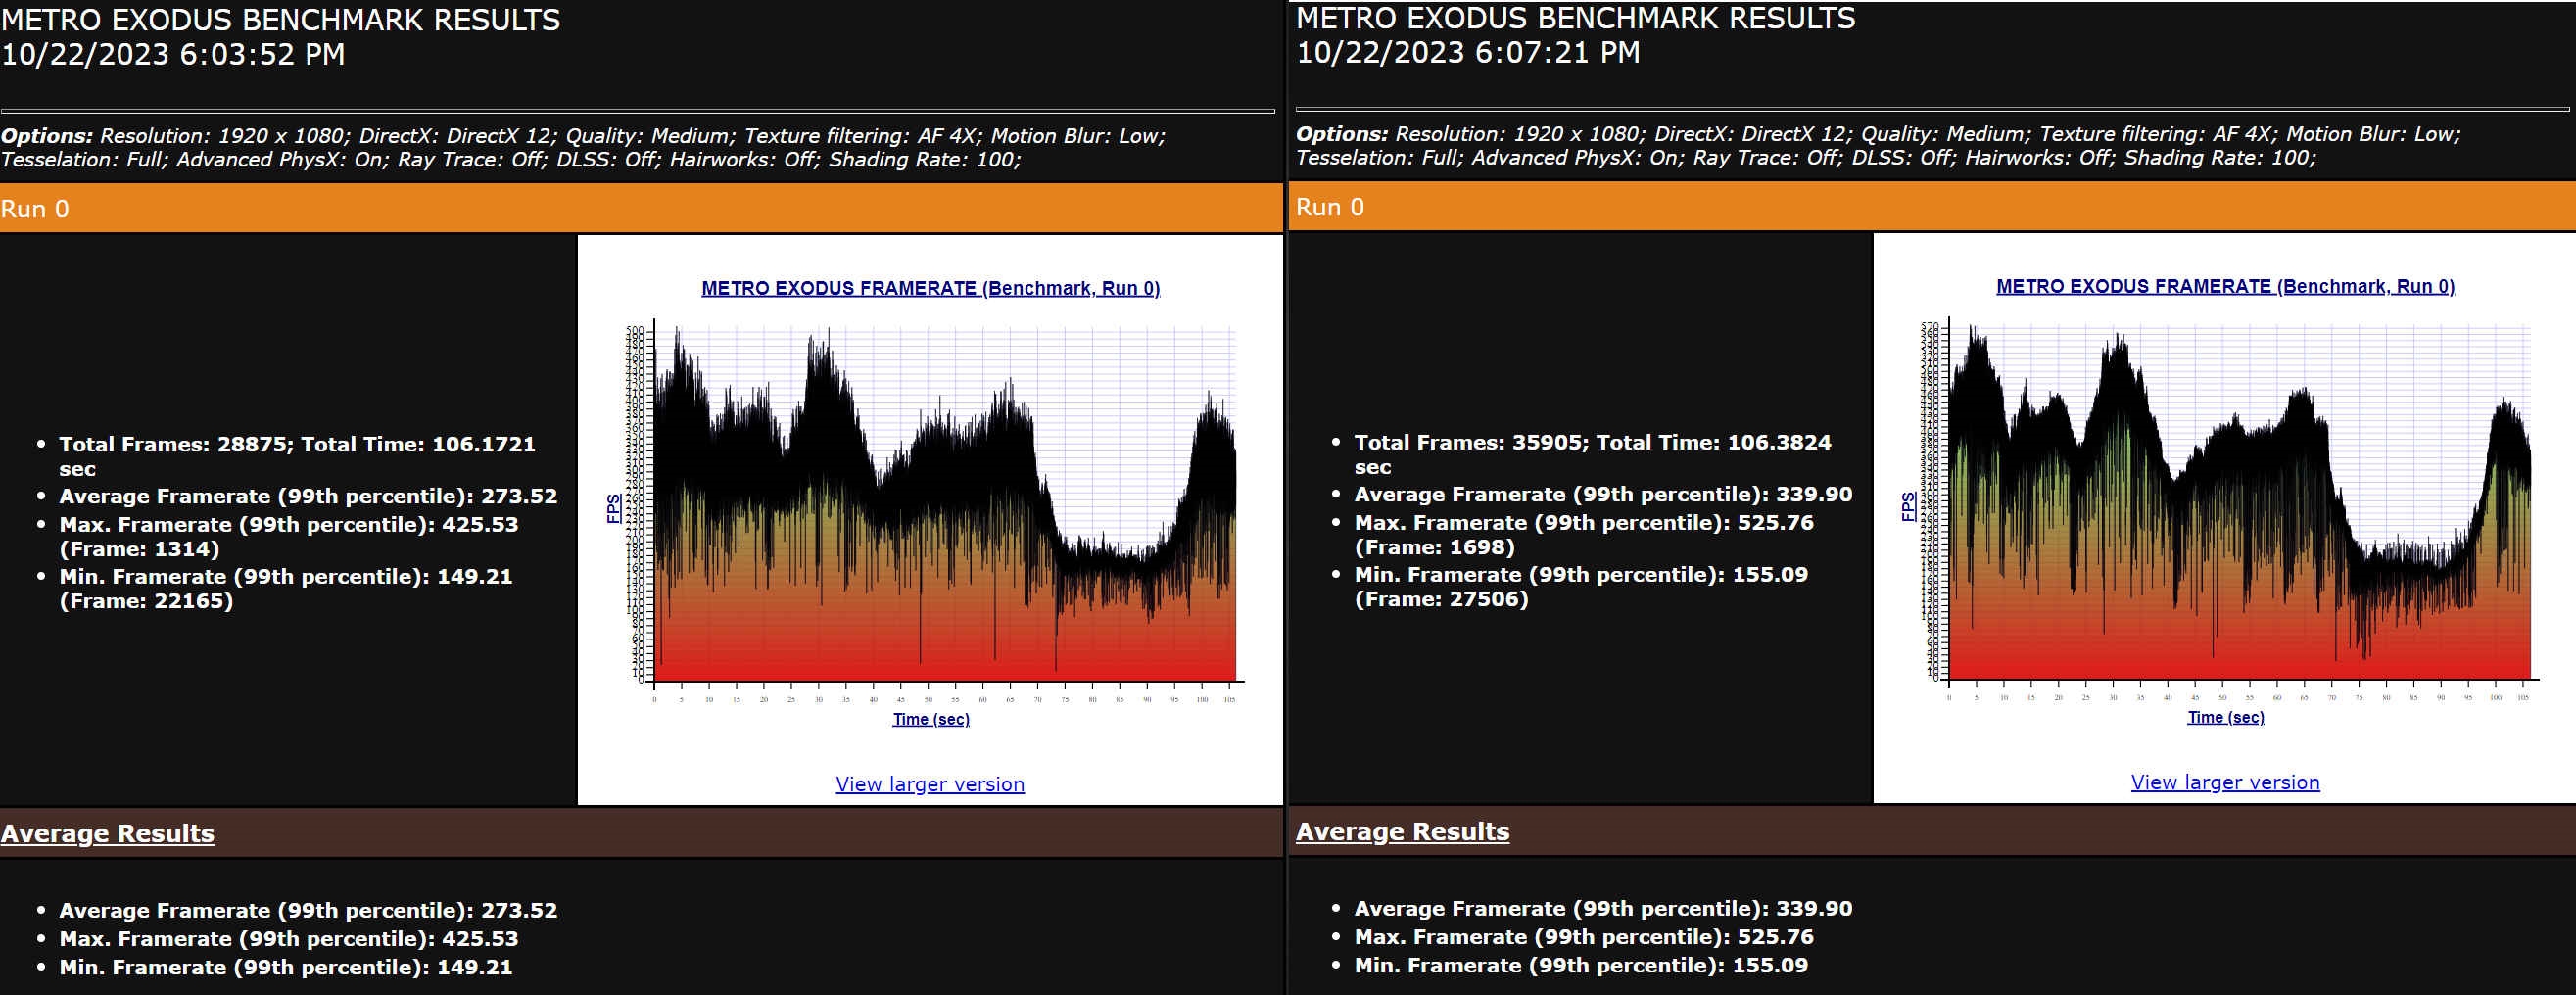Click Min. Framerate 155.09 (Frame: 27506) entry
Viewport: 2576px width, 995px height.
(1580, 586)
